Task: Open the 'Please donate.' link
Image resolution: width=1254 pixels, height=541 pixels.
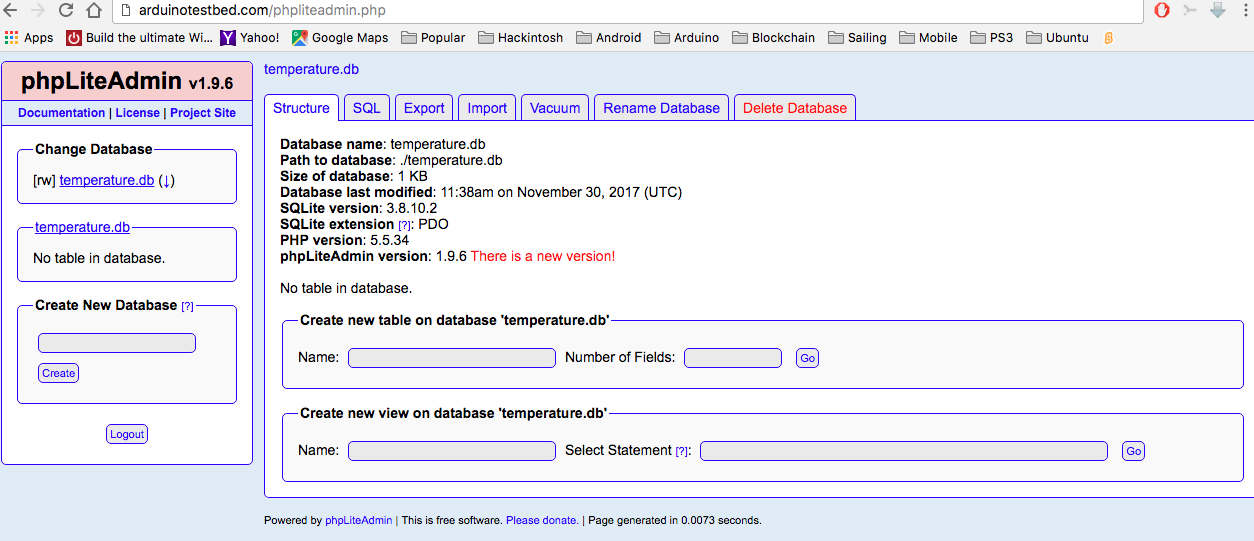Action: click(542, 520)
